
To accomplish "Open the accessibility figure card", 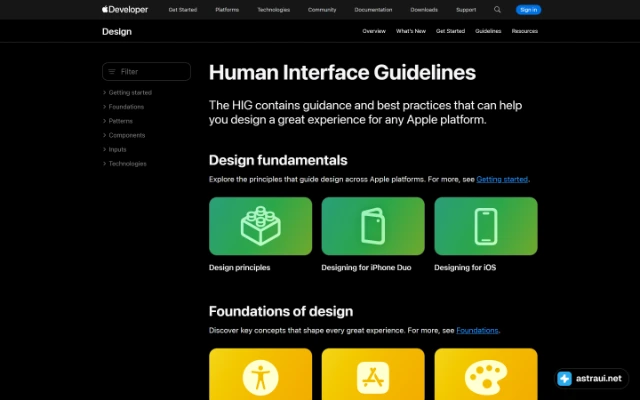I will click(260, 374).
